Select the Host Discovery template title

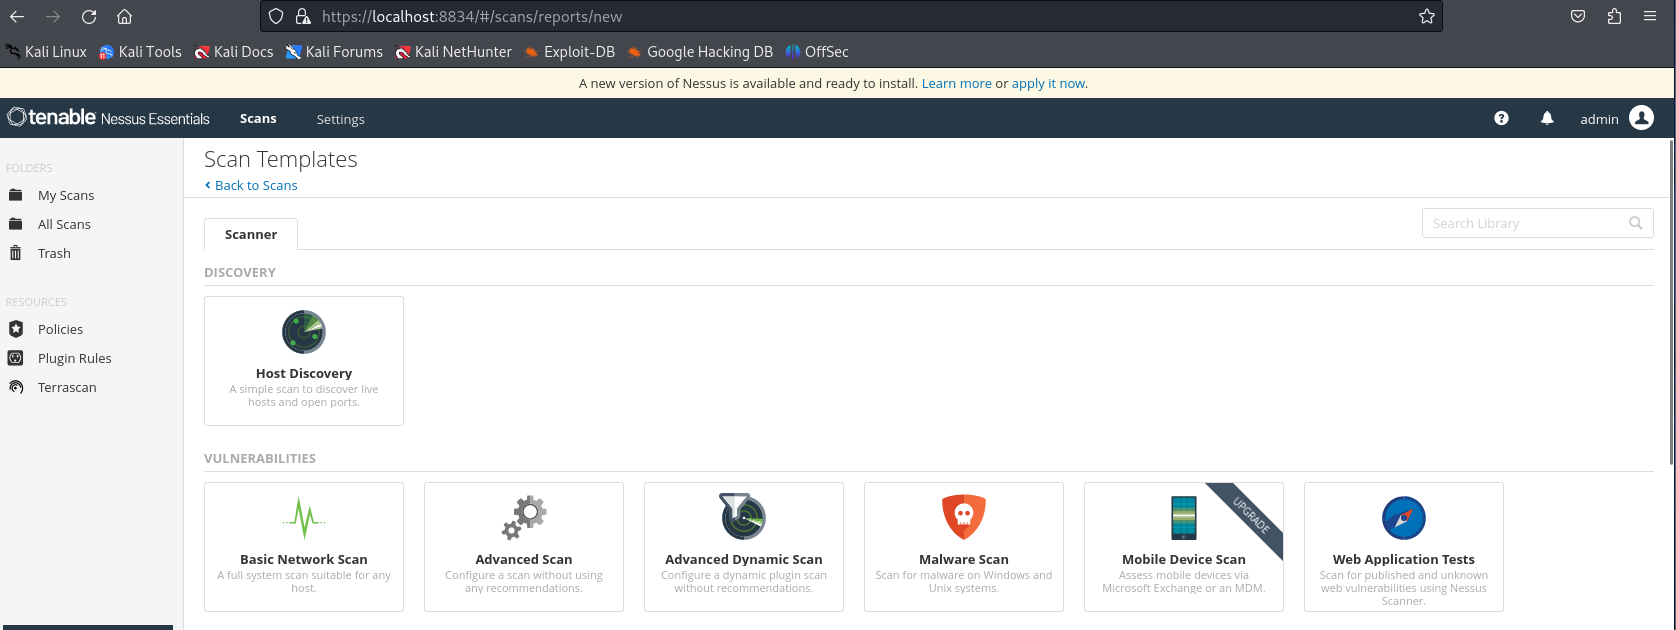[x=304, y=373]
